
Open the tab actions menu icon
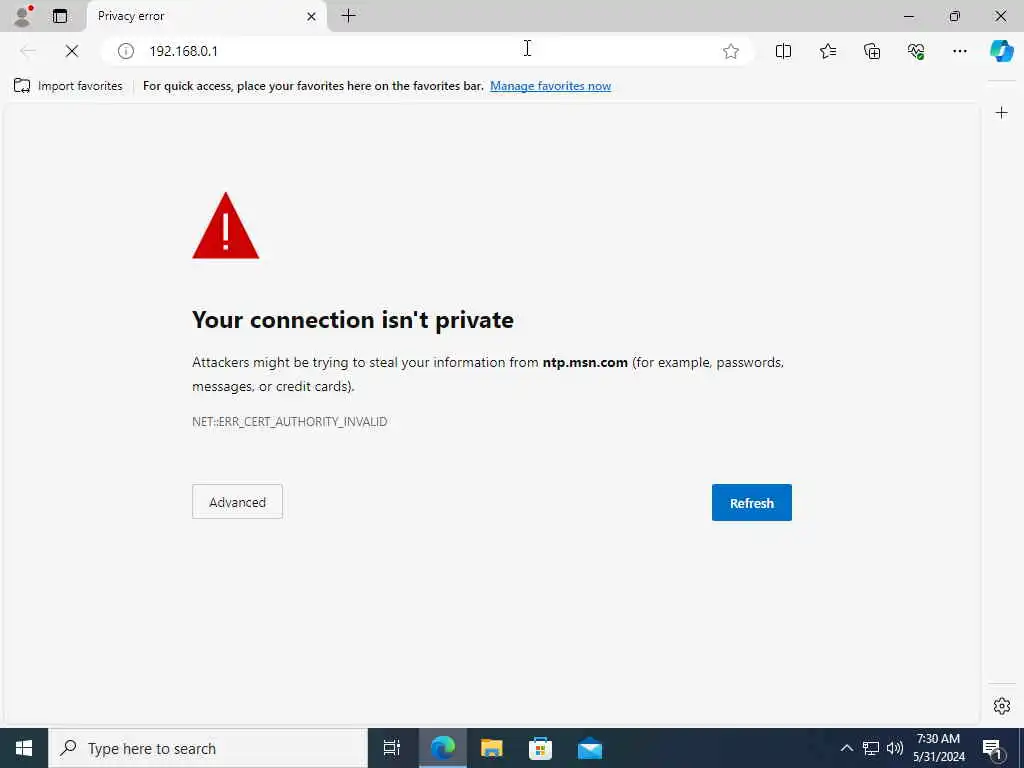click(59, 16)
